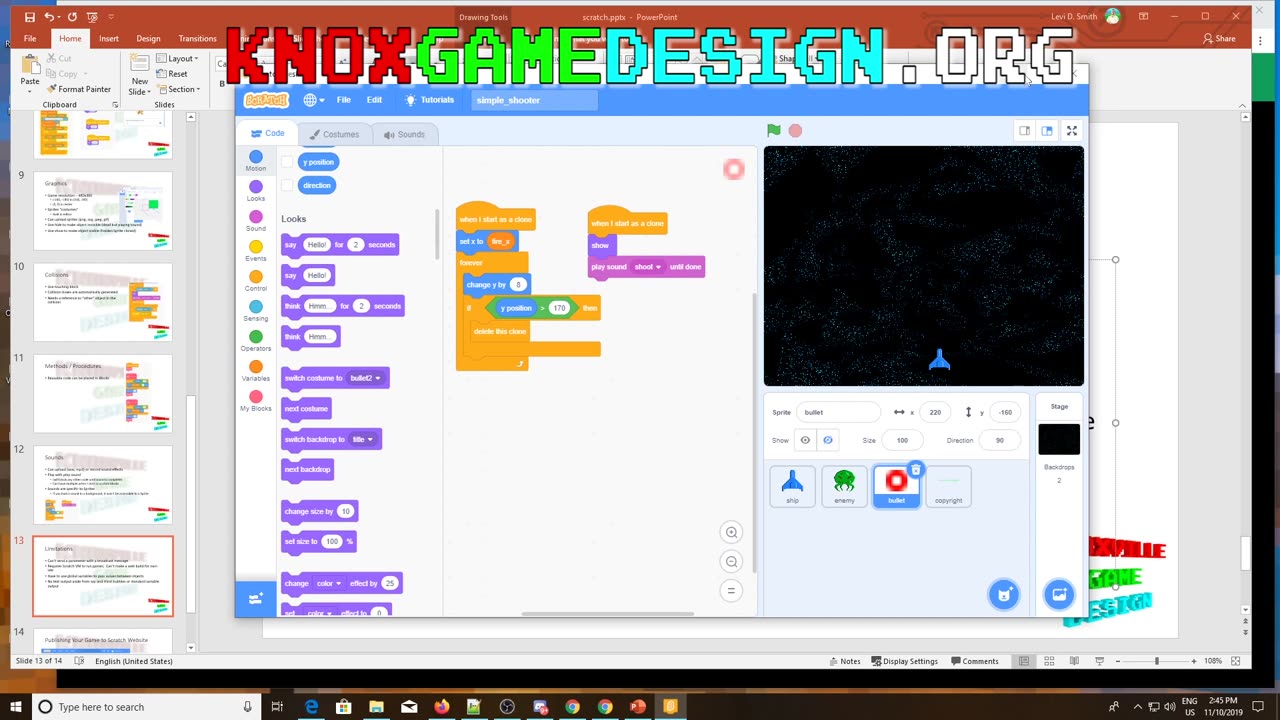Switch to small stage layout
Viewport: 1280px width, 720px height.
1024,131
